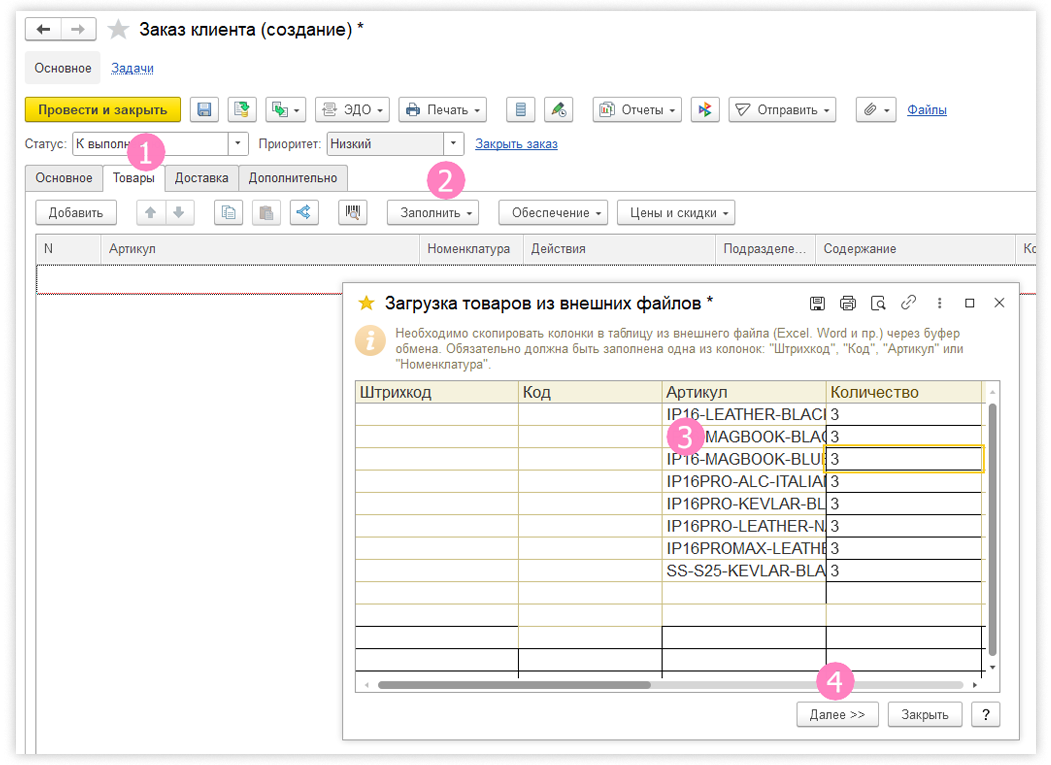Click the copy rows icon
Screen dimensions: 1051x765
click(x=230, y=212)
